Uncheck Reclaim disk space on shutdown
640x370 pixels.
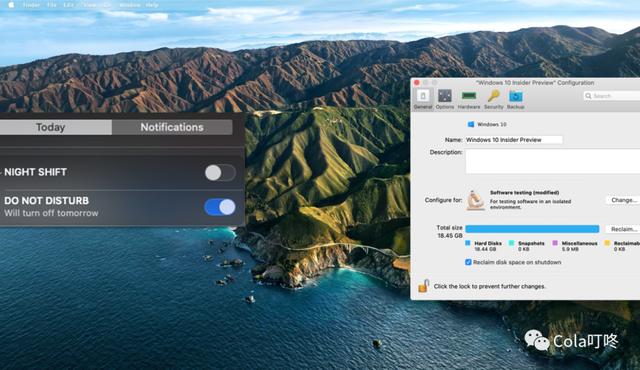pos(468,262)
